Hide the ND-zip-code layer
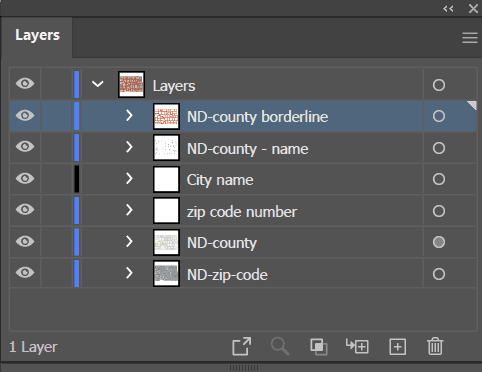 (25, 272)
